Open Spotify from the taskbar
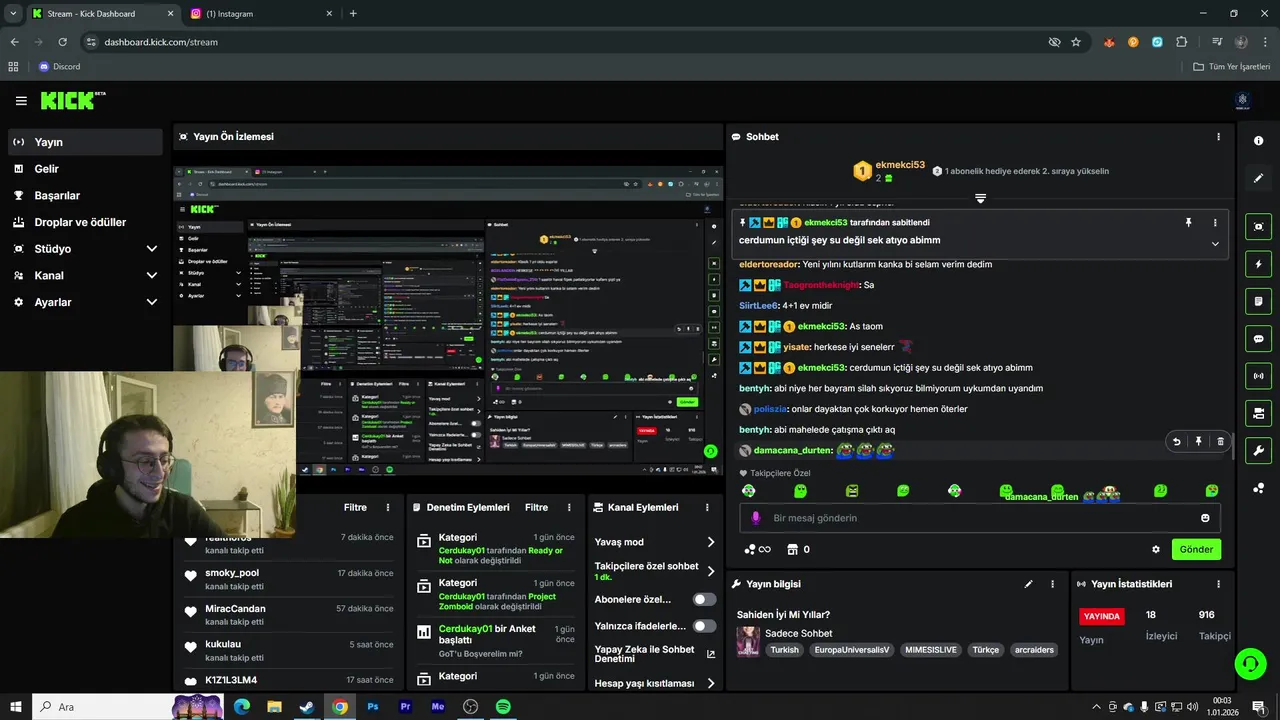This screenshot has width=1280, height=720. [x=504, y=707]
